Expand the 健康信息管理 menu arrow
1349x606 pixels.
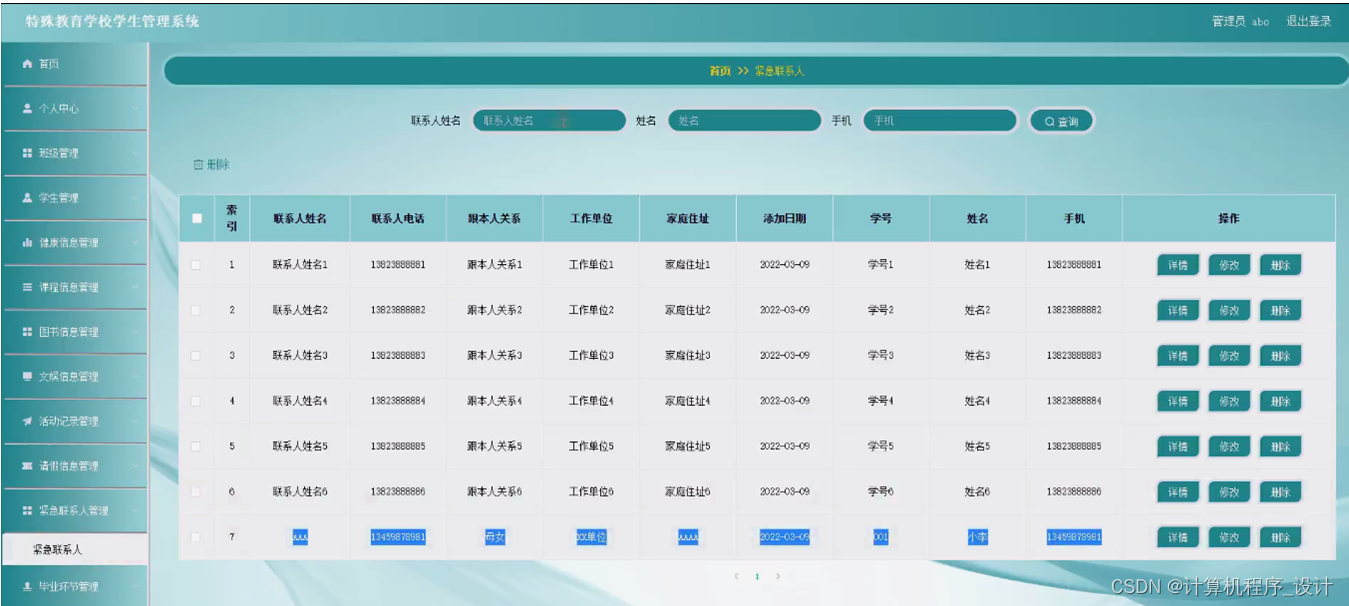coord(134,243)
